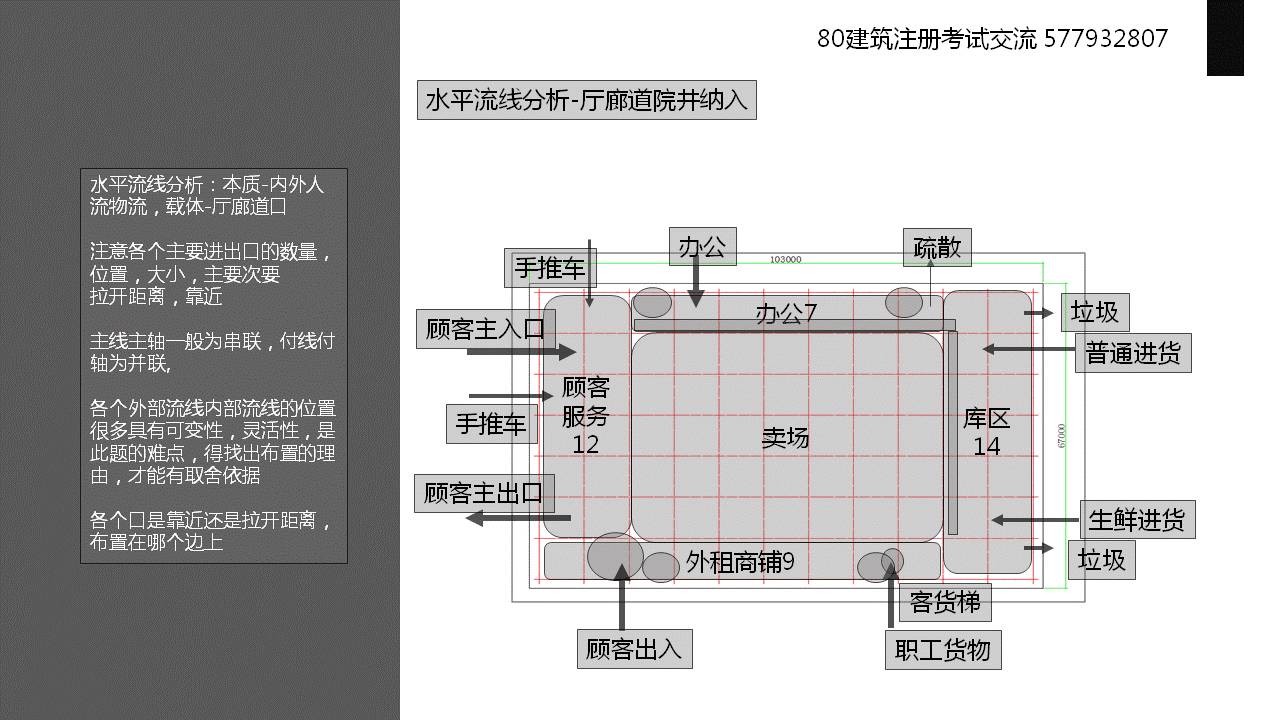Select paragraph starting 水平流线分析：本质

coord(207,196)
